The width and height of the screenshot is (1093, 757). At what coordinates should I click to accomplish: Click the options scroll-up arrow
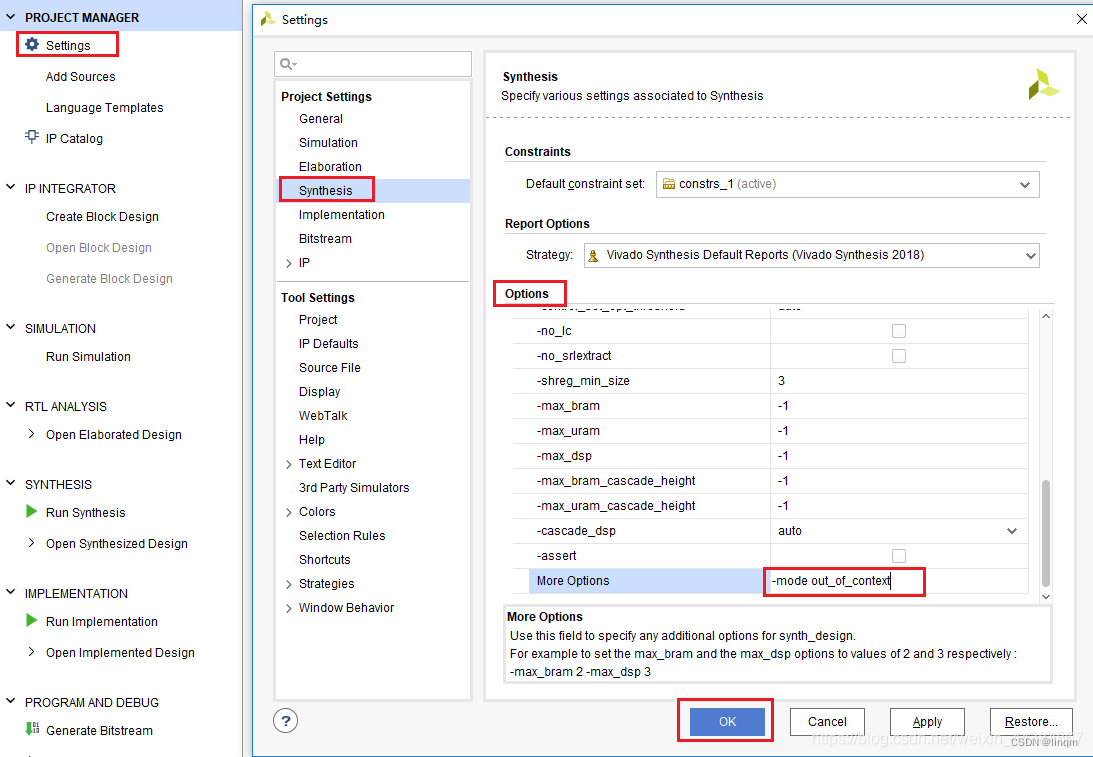point(1046,316)
